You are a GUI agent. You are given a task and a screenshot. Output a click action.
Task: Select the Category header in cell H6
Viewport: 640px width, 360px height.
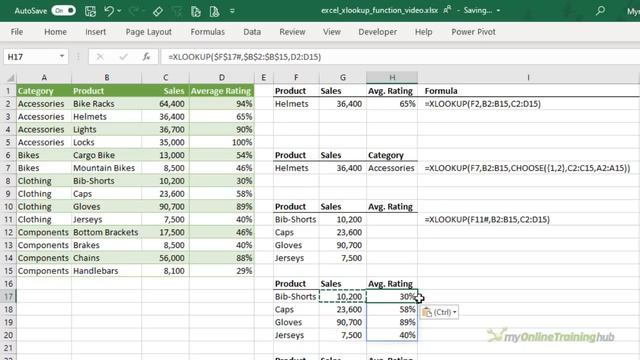pyautogui.click(x=392, y=155)
